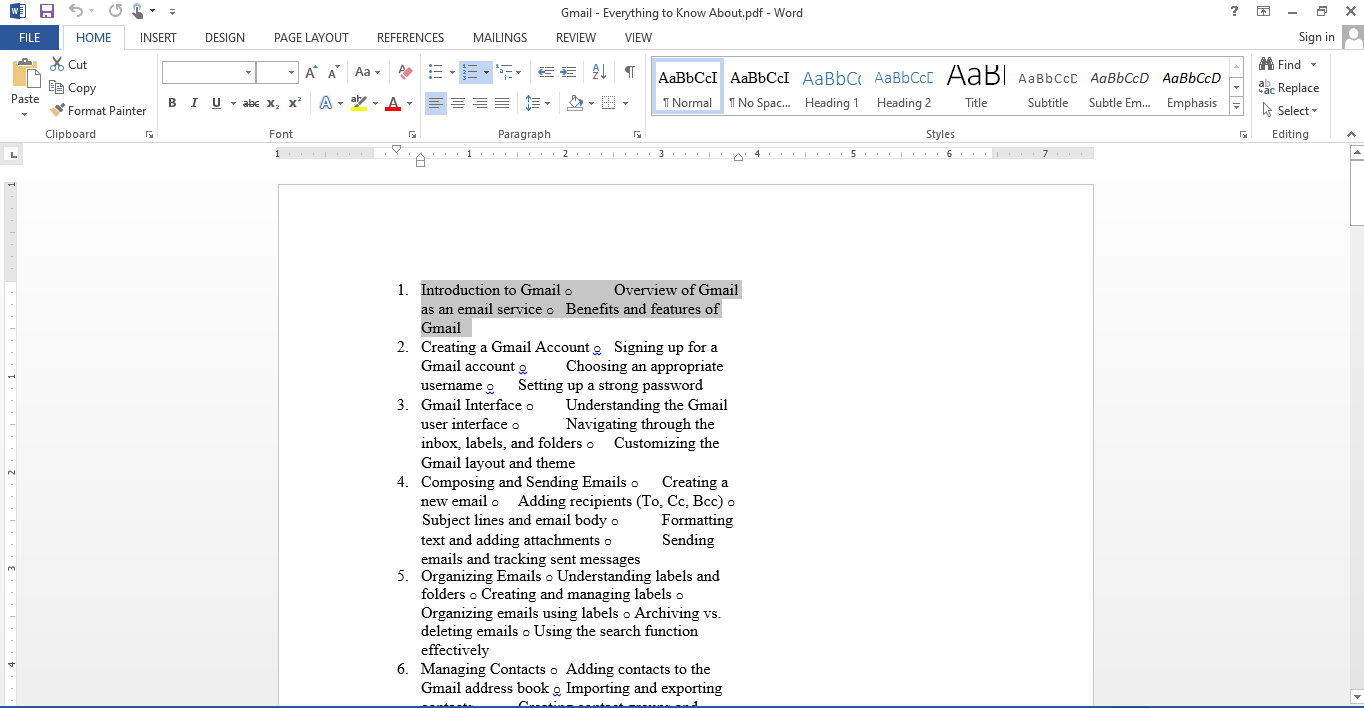The image size is (1364, 708).
Task: Click the Shading paint bucket
Action: point(575,103)
